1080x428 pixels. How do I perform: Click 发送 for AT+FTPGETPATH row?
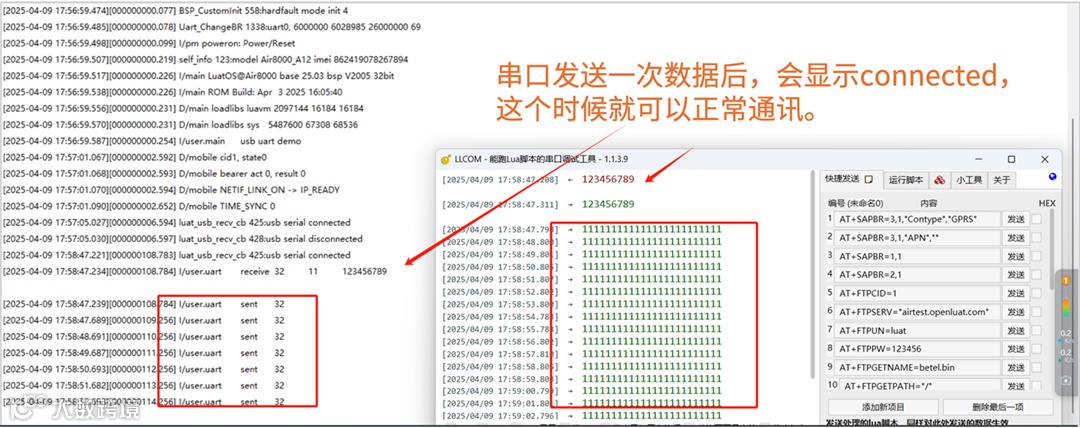pyautogui.click(x=1016, y=385)
